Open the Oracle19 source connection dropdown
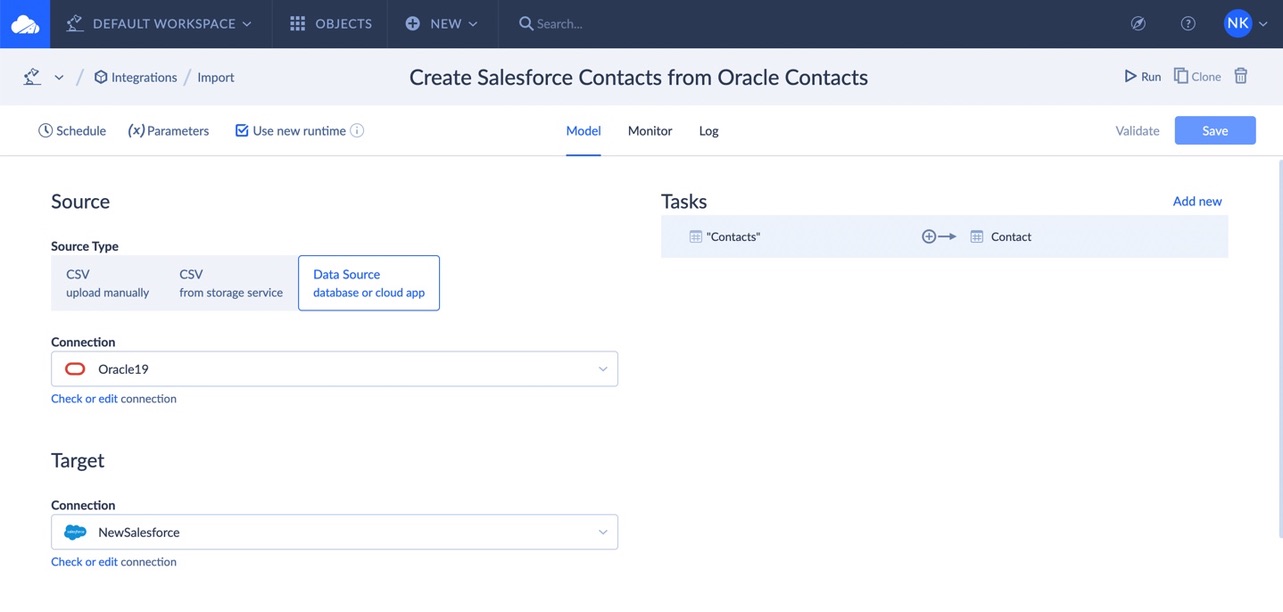 click(334, 369)
